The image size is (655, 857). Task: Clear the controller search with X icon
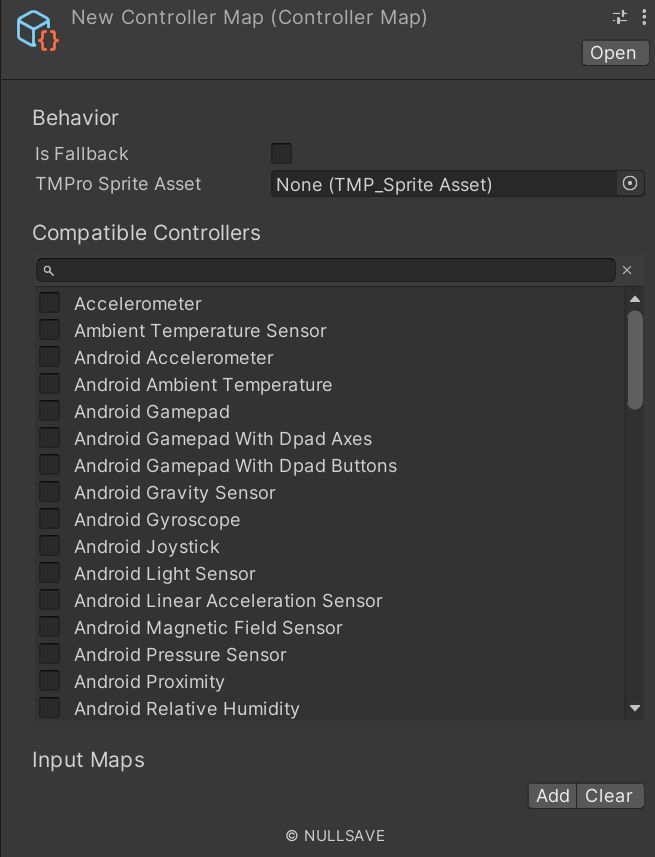pyautogui.click(x=627, y=270)
